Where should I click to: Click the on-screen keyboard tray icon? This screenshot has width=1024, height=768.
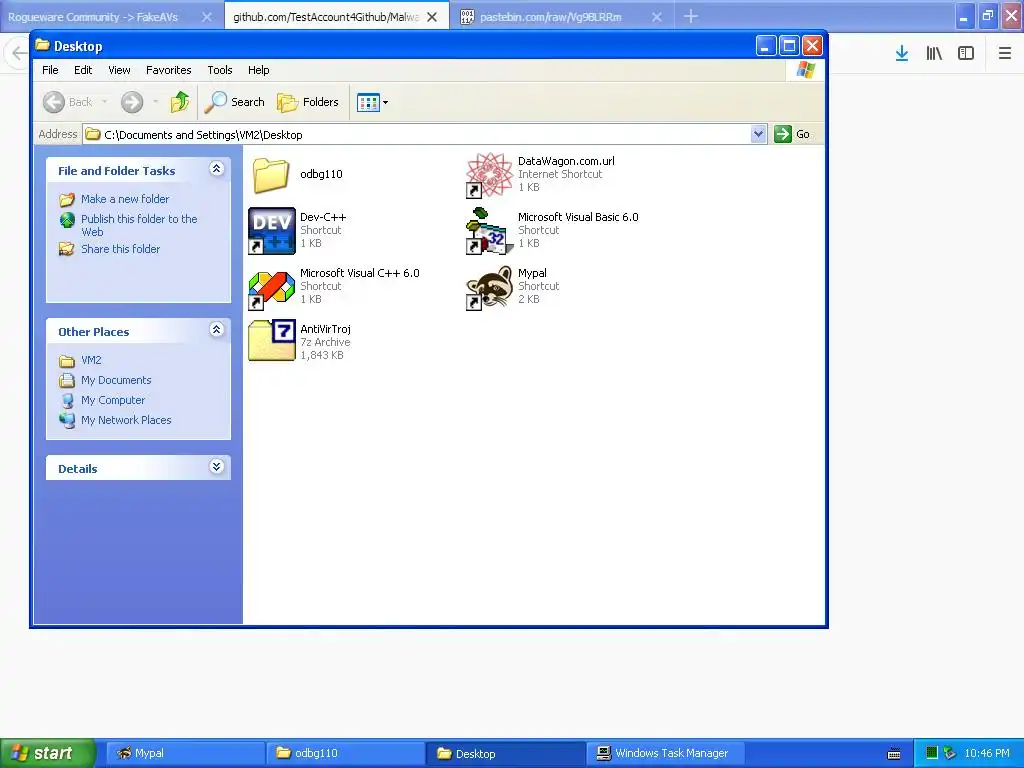tap(894, 754)
